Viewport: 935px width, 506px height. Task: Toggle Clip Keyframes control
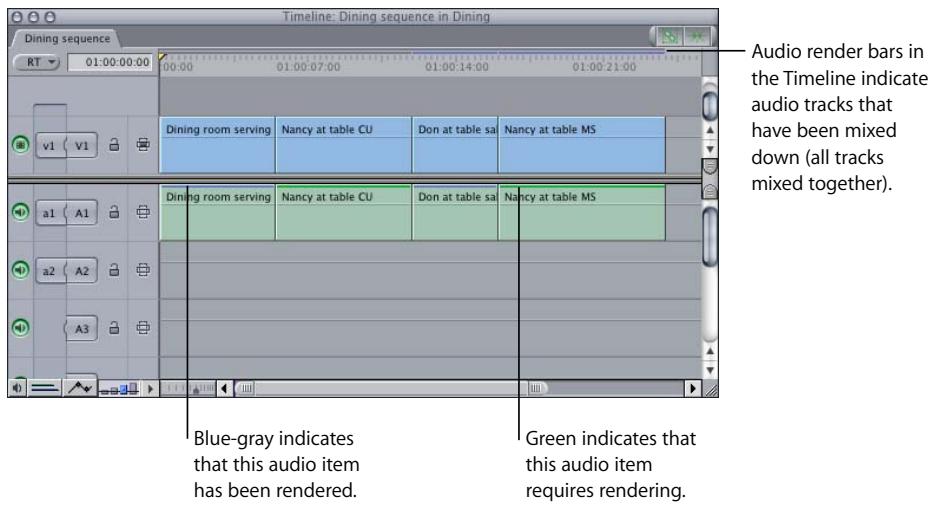[x=45, y=389]
